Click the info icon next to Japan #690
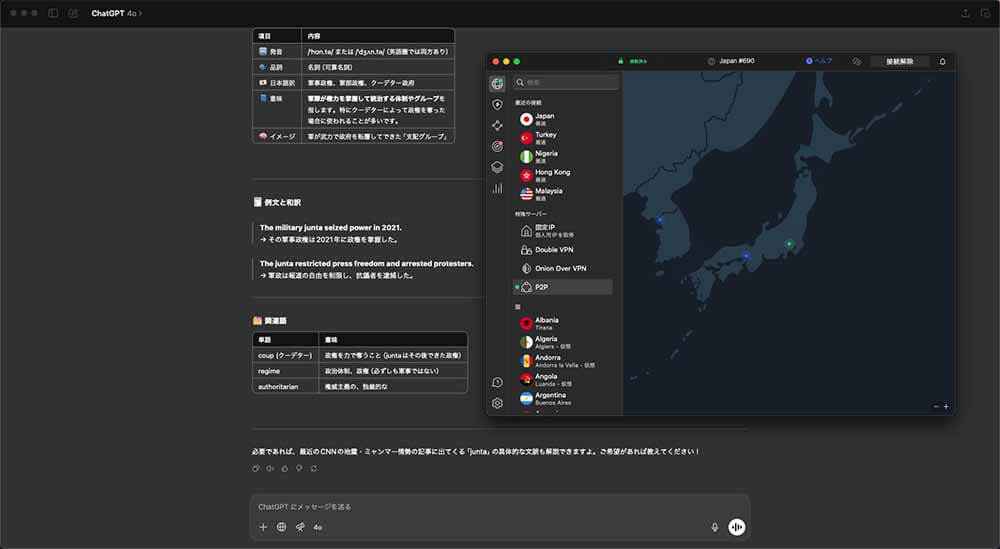This screenshot has height=549, width=1000. [711, 61]
